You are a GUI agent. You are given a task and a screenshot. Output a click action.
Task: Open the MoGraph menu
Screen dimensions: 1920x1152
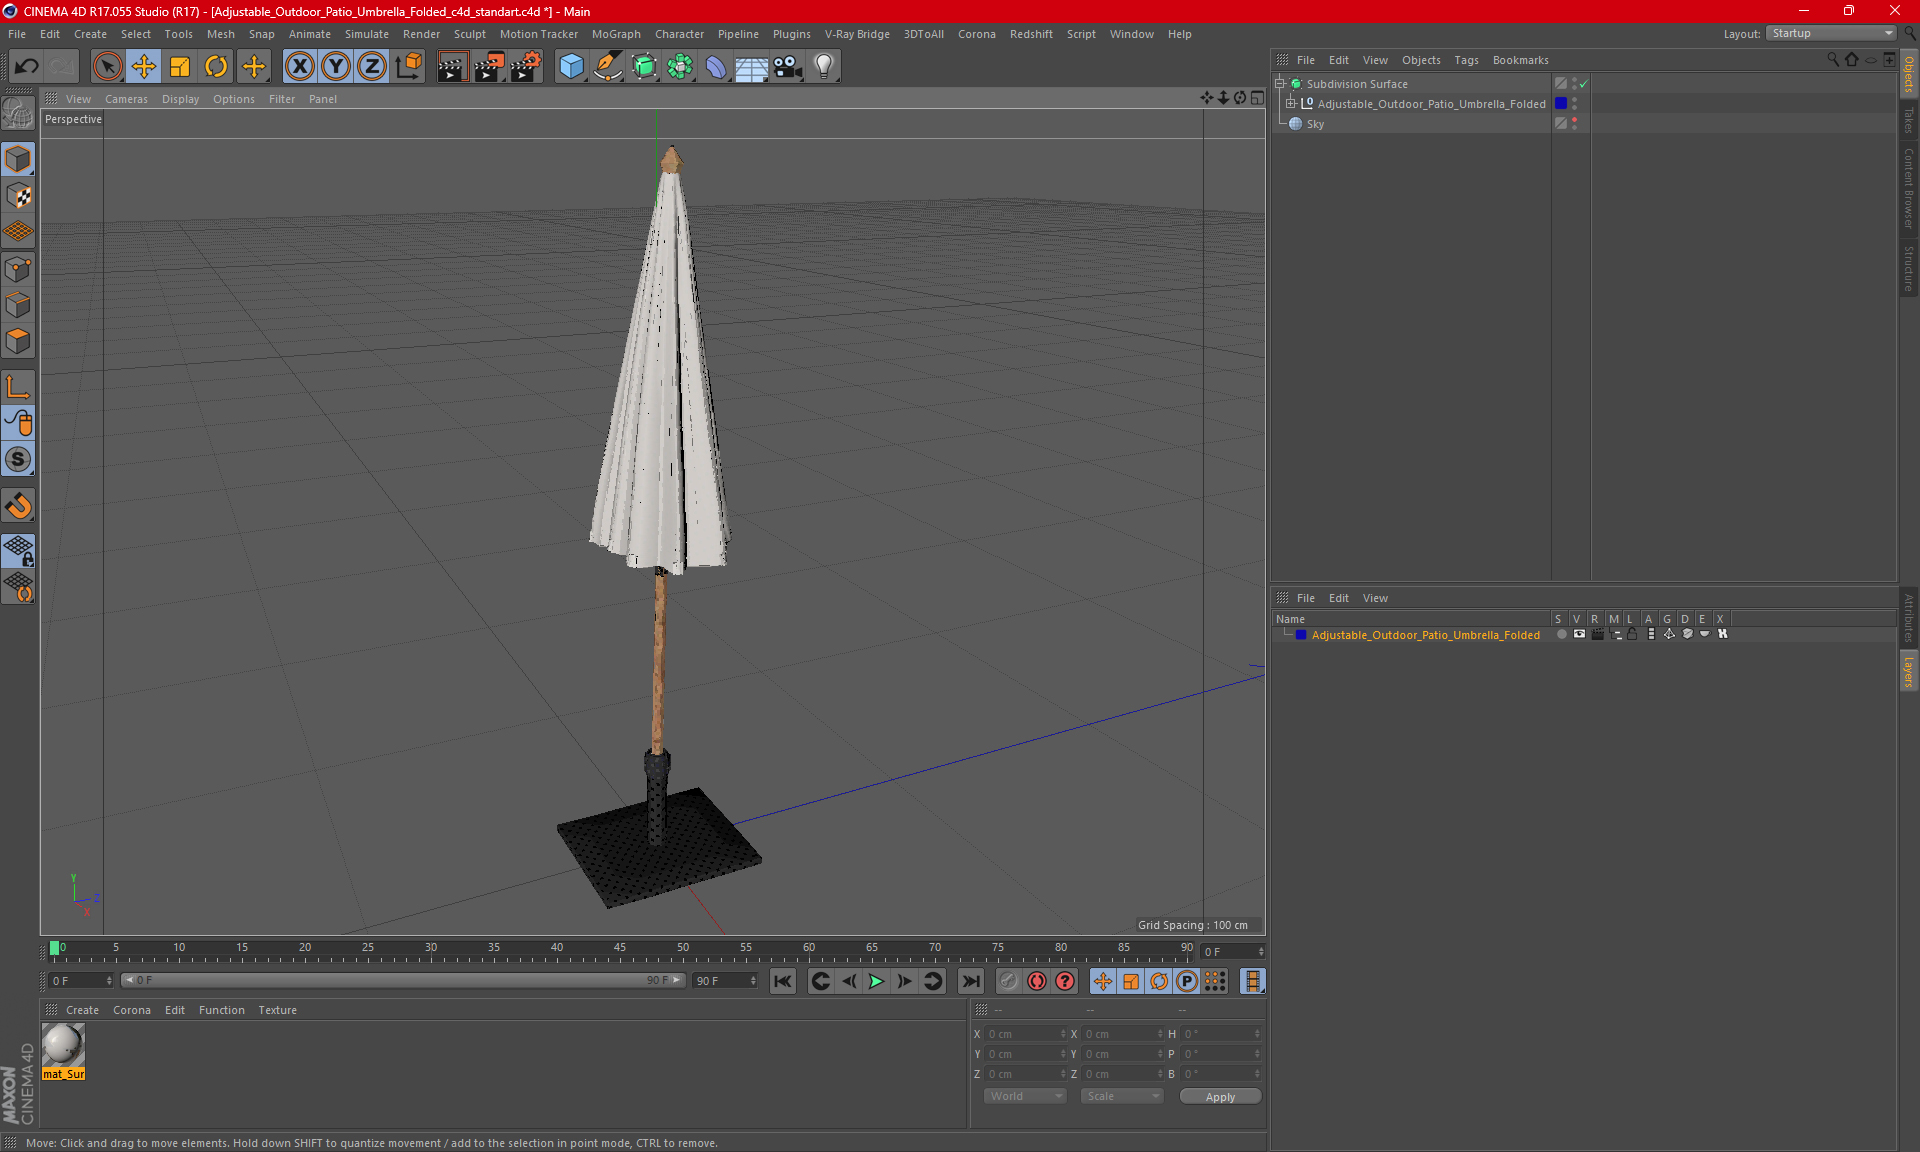click(x=615, y=34)
